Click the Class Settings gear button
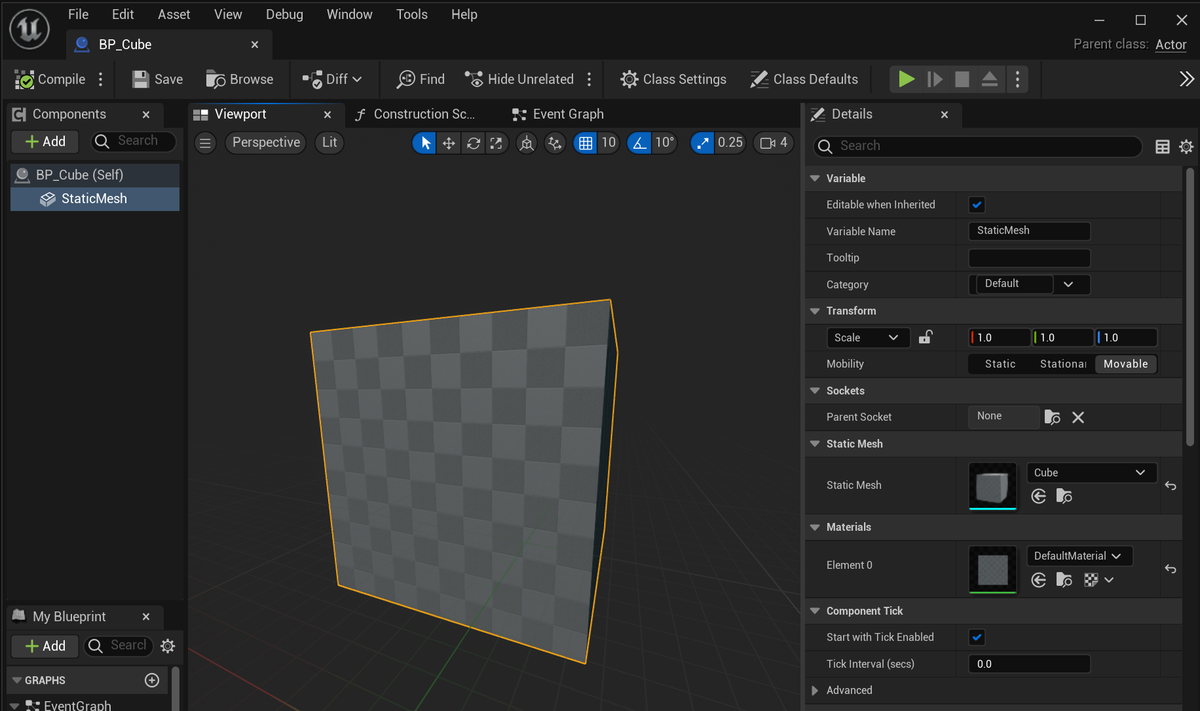 [x=672, y=79]
